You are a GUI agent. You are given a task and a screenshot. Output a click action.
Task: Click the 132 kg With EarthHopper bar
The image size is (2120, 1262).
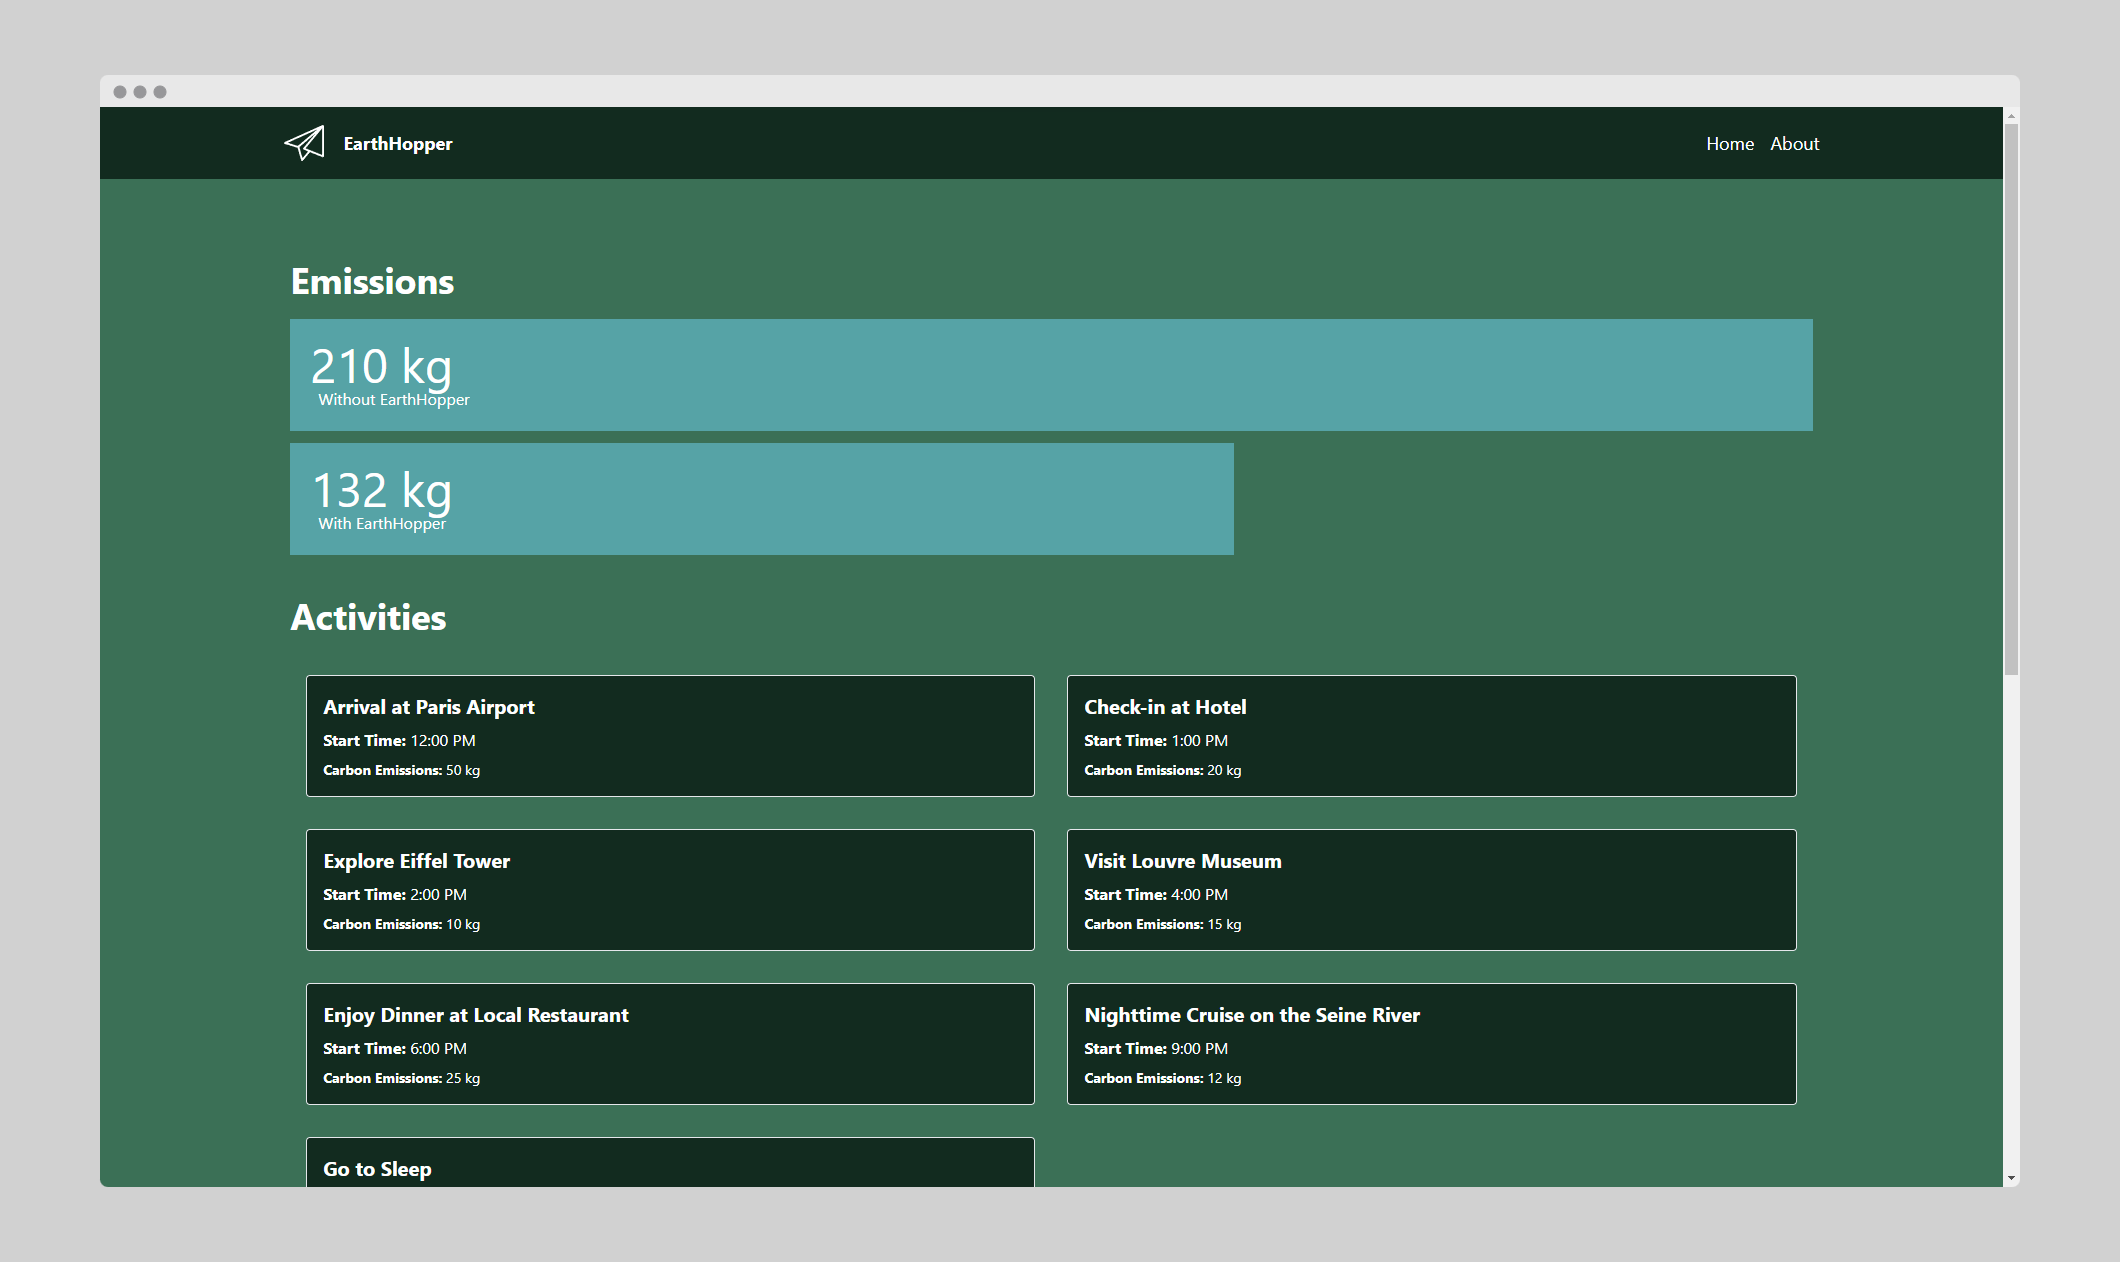(x=761, y=499)
